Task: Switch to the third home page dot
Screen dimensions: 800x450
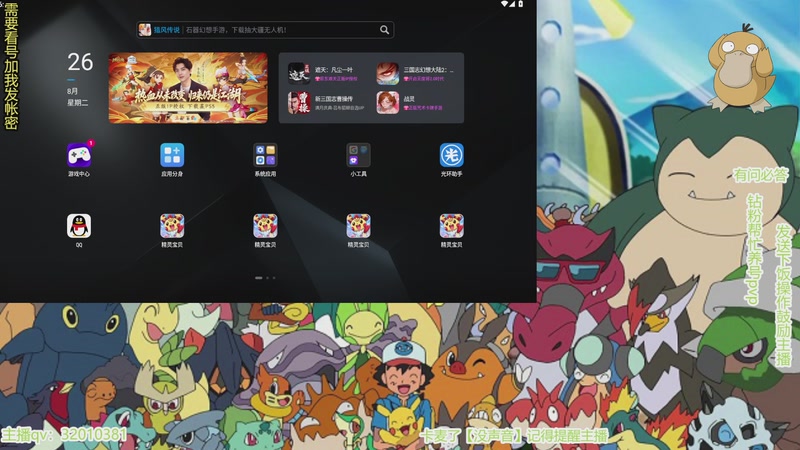Action: tap(274, 278)
